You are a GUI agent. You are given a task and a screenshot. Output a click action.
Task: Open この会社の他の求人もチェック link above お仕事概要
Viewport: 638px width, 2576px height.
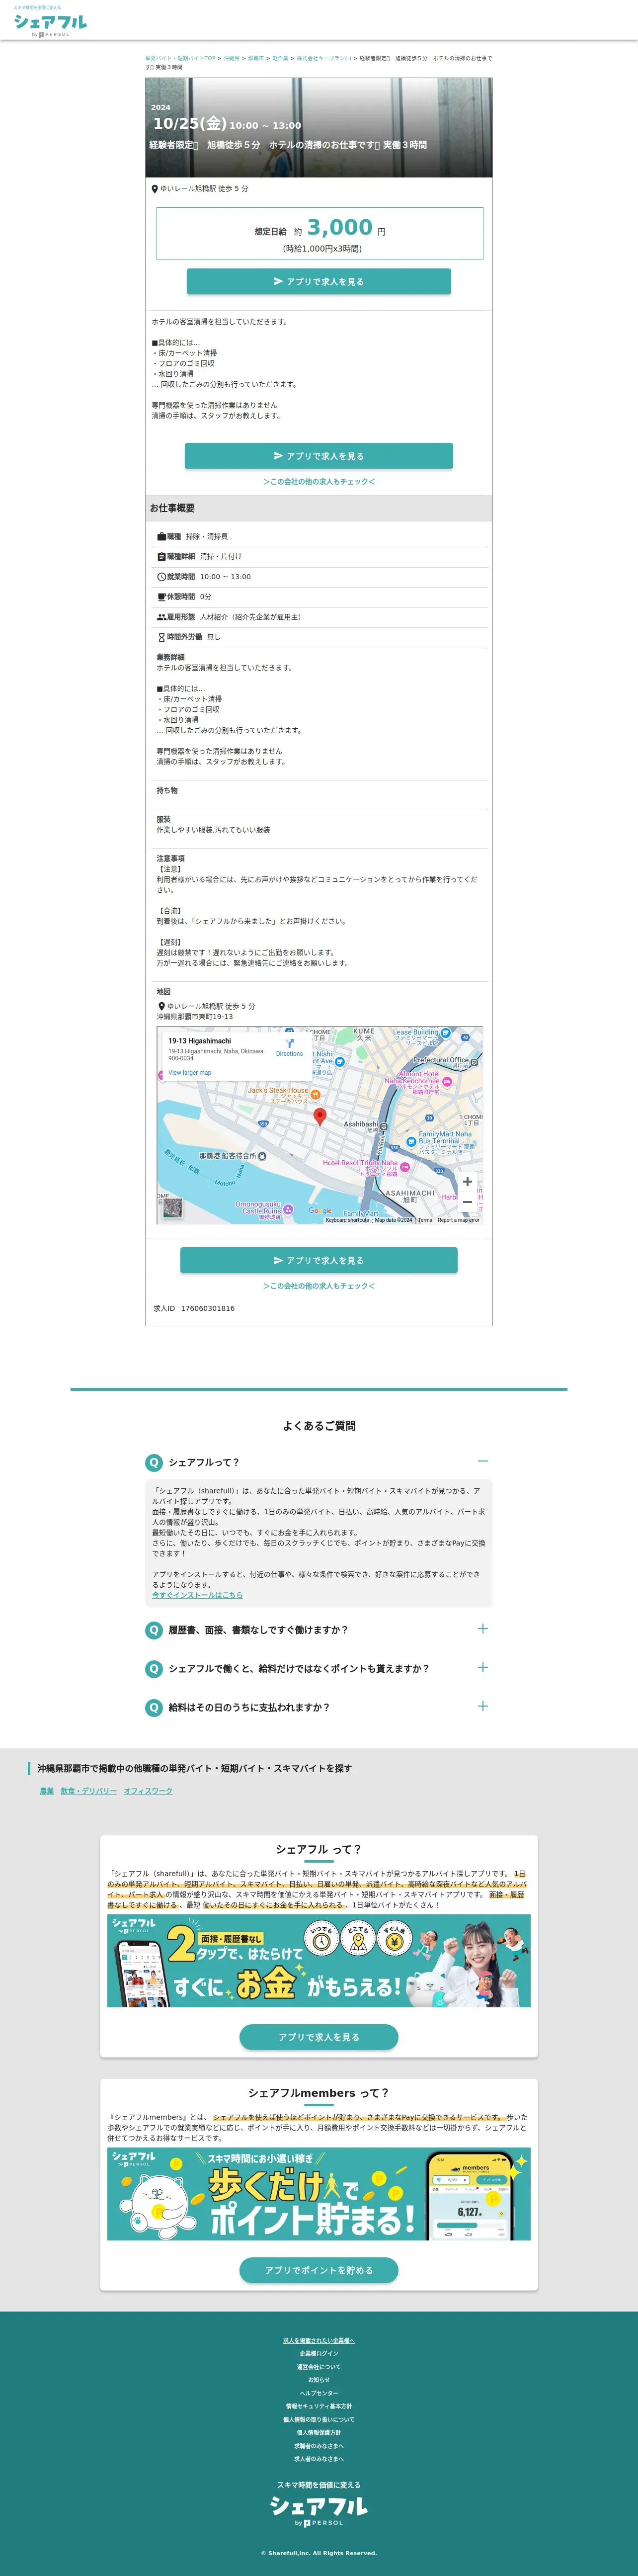(x=319, y=482)
